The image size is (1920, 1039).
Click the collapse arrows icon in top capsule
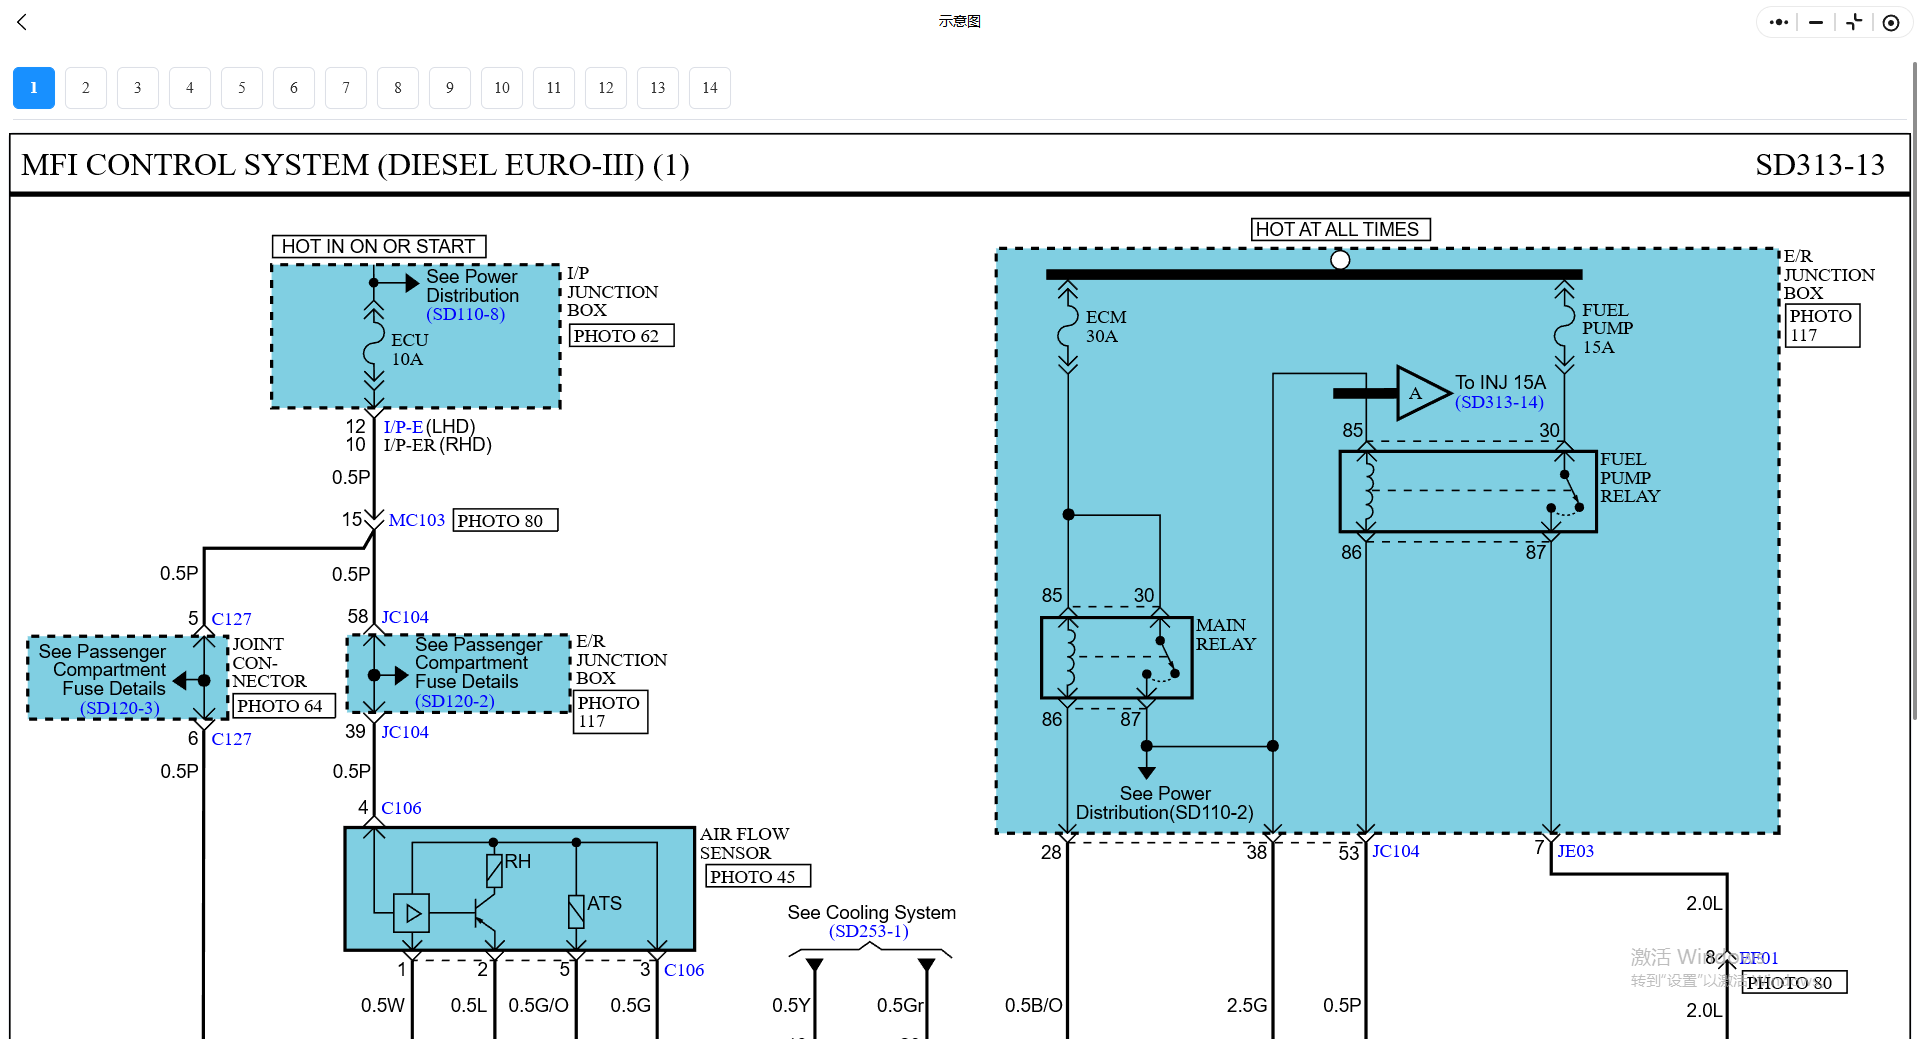[x=1854, y=22]
